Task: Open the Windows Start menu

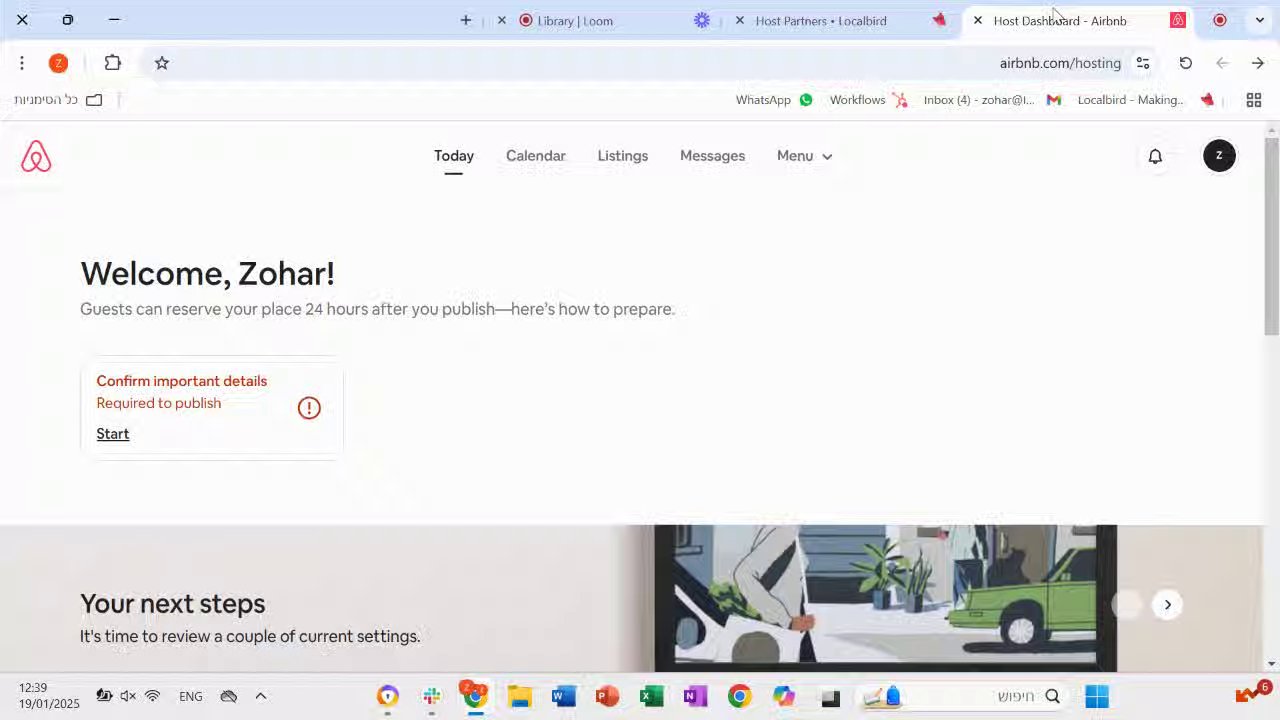Action: [x=1097, y=696]
